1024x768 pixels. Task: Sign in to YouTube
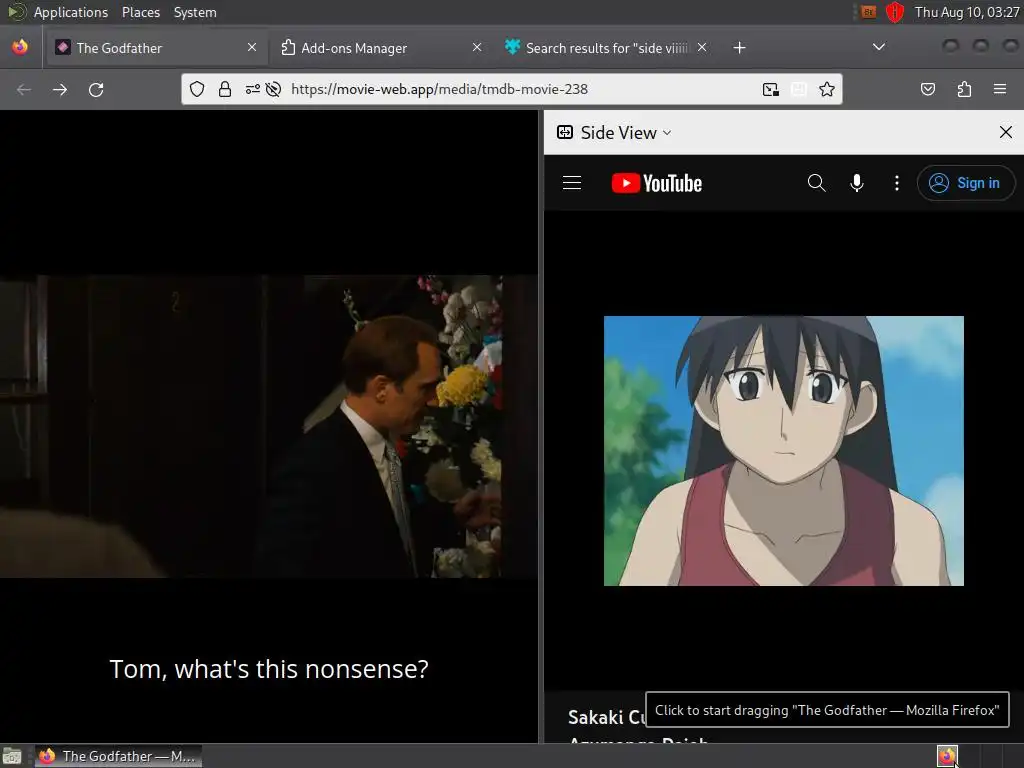(966, 183)
